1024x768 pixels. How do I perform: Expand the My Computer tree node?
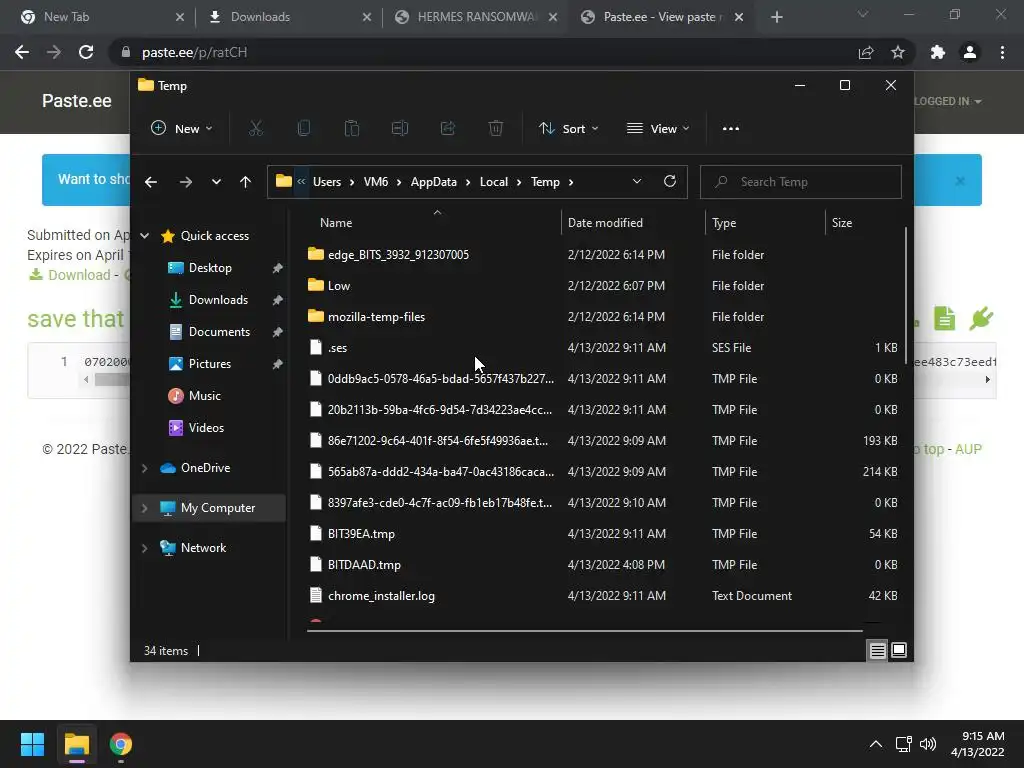145,508
